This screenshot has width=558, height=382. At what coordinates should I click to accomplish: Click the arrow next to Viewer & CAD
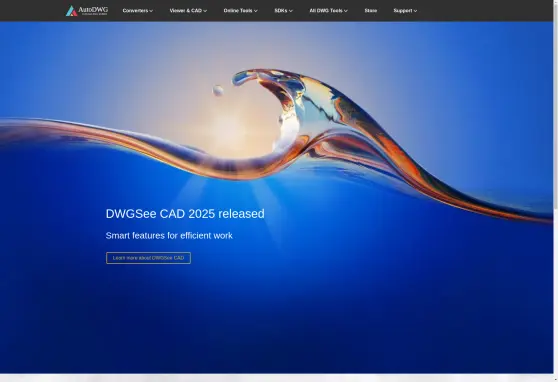tap(205, 11)
